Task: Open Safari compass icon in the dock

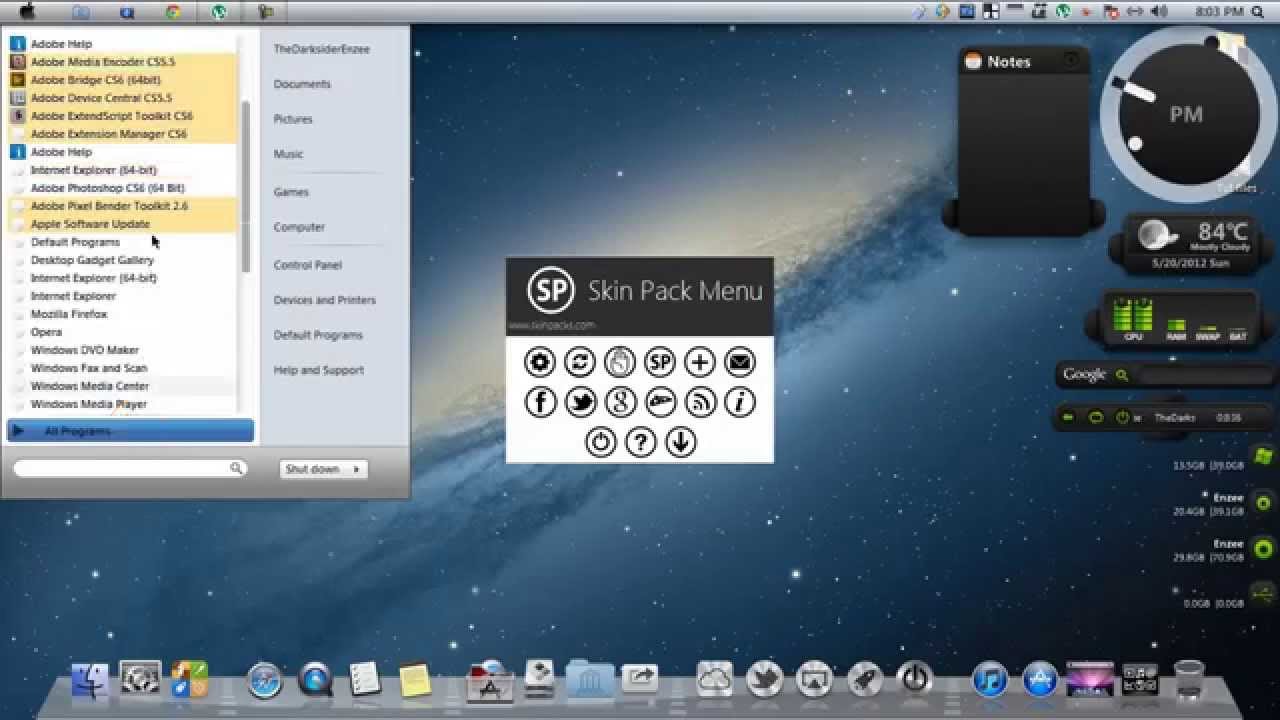Action: click(x=265, y=680)
